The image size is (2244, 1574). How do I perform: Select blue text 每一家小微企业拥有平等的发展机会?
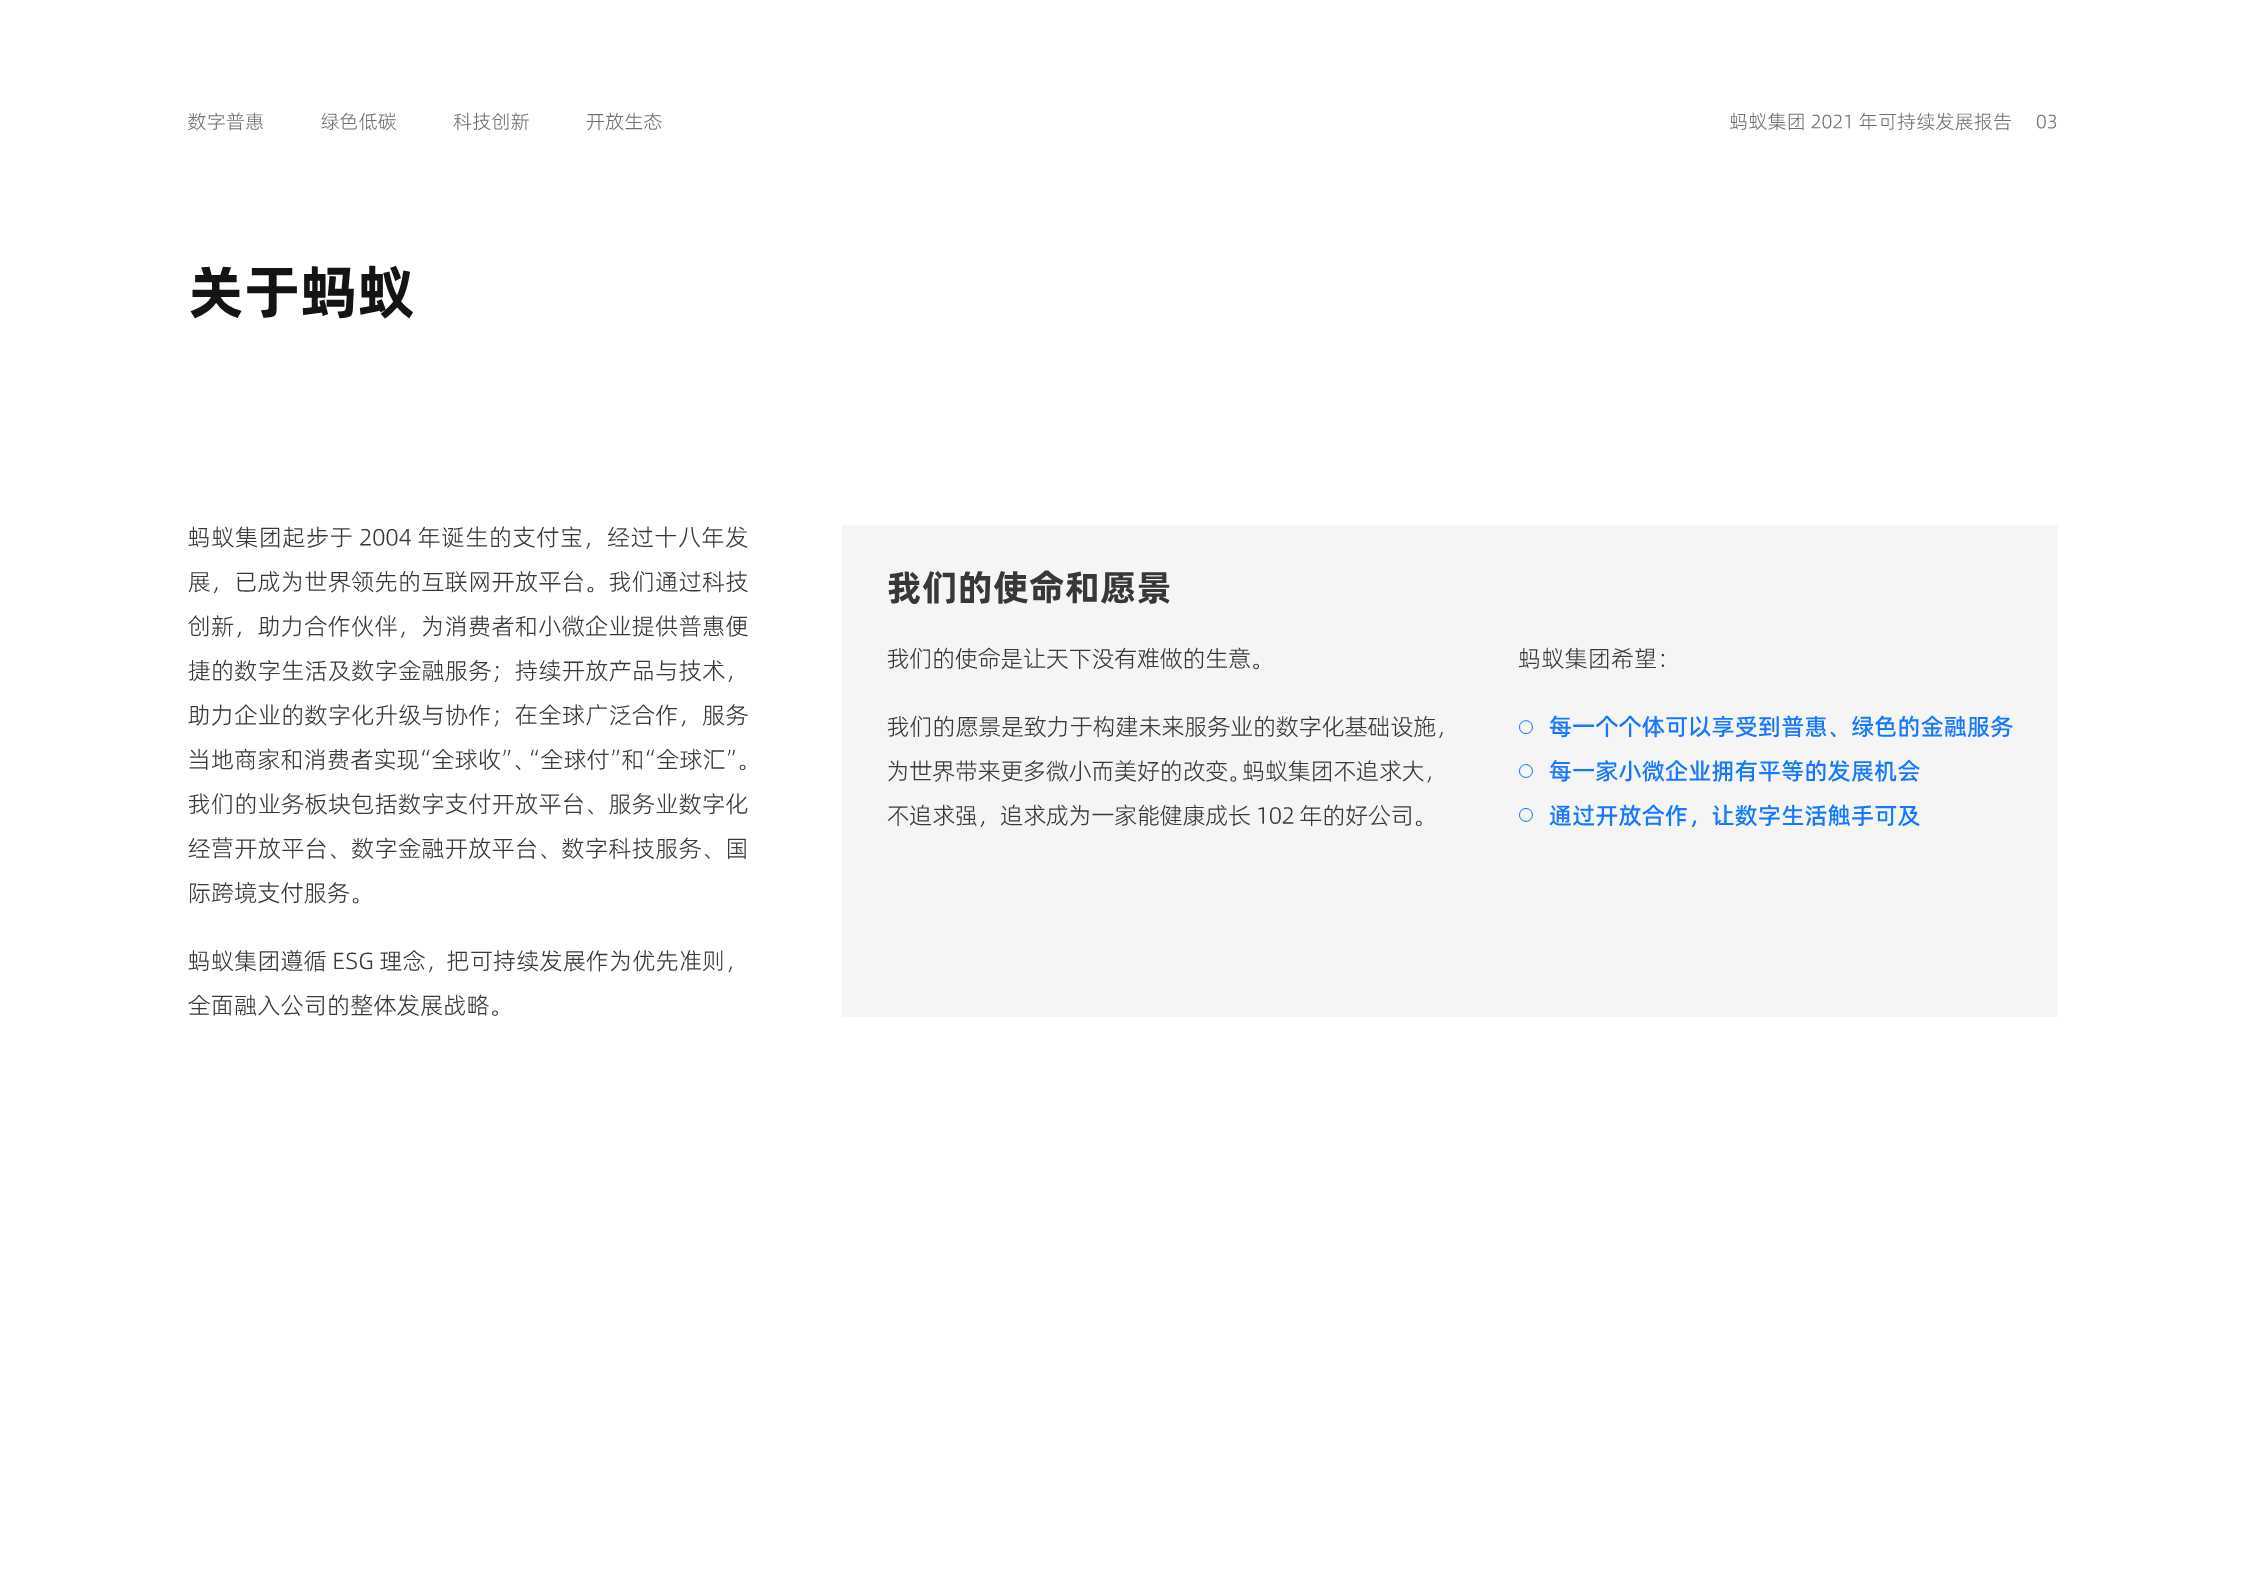click(x=1734, y=771)
